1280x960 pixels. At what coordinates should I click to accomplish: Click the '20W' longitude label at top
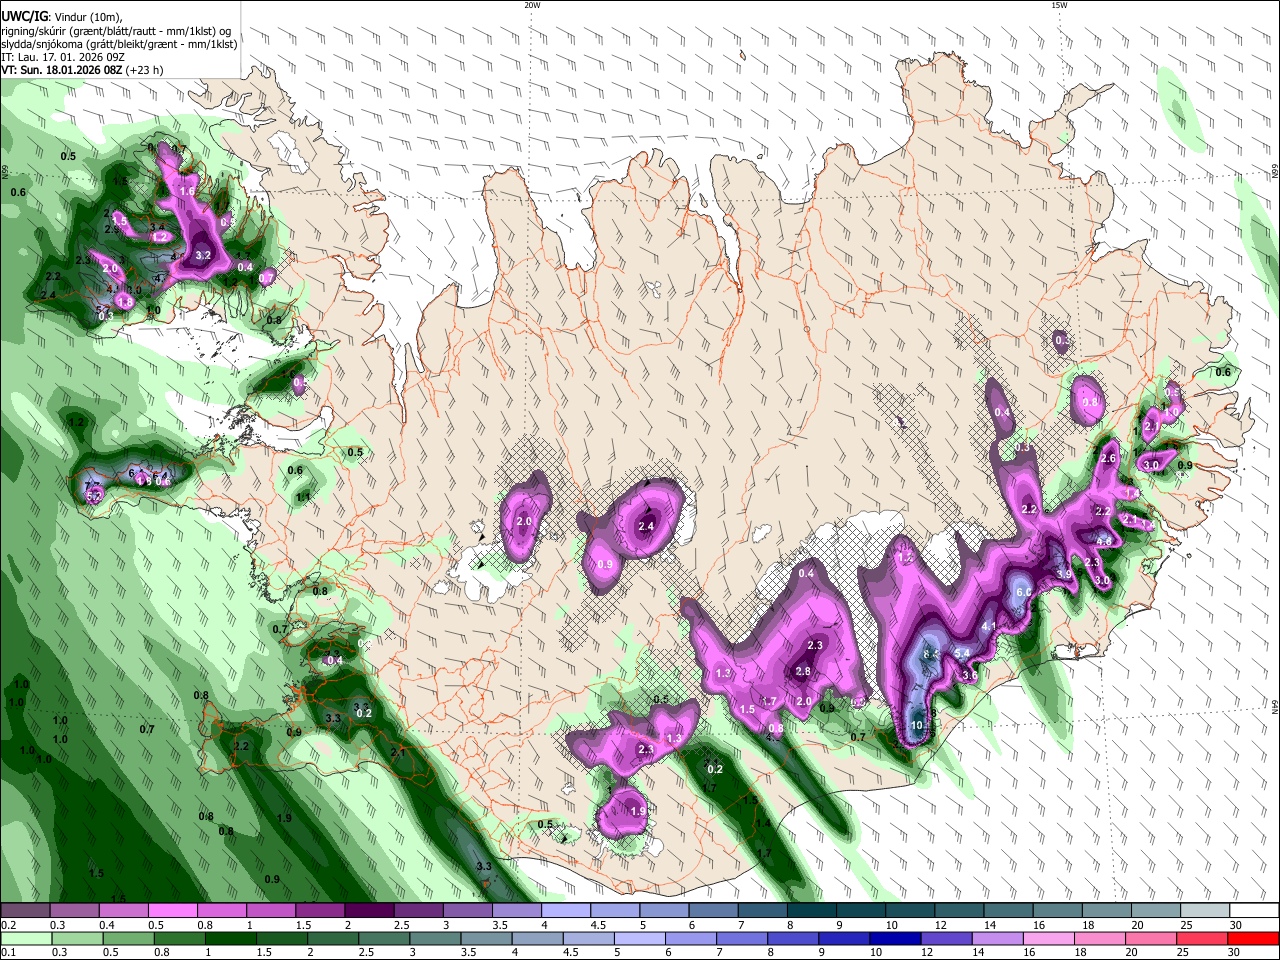(x=532, y=5)
